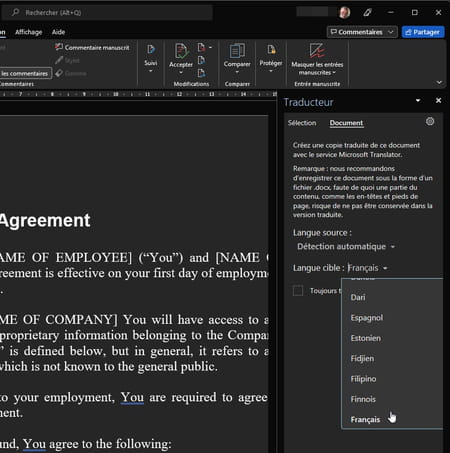Expand the Refuser dropdown arrow
This screenshot has height=453, width=450.
pyautogui.click(x=210, y=47)
